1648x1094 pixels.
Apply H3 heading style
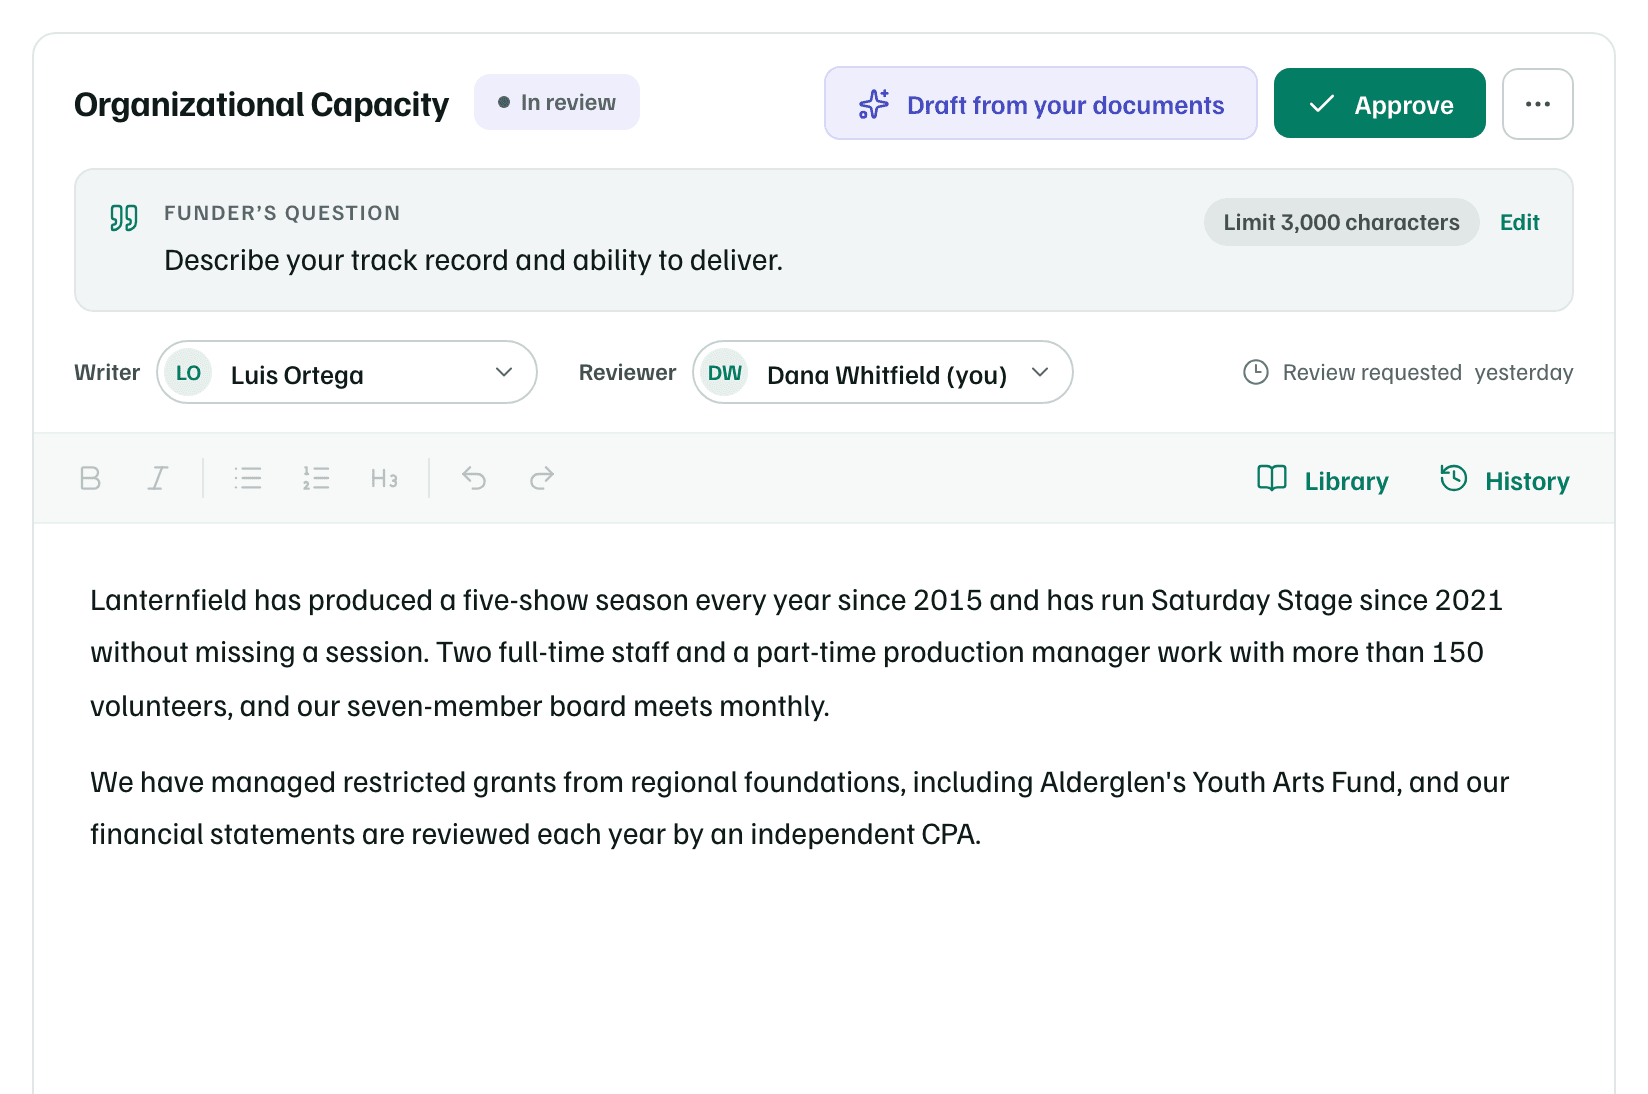(384, 478)
